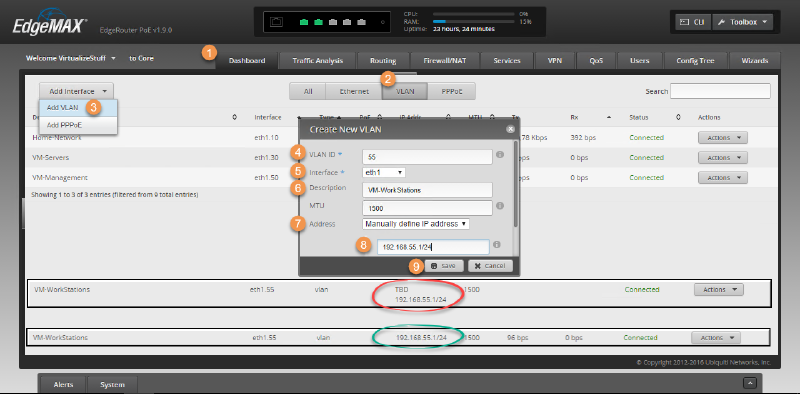Open the CLI console button

click(x=693, y=22)
